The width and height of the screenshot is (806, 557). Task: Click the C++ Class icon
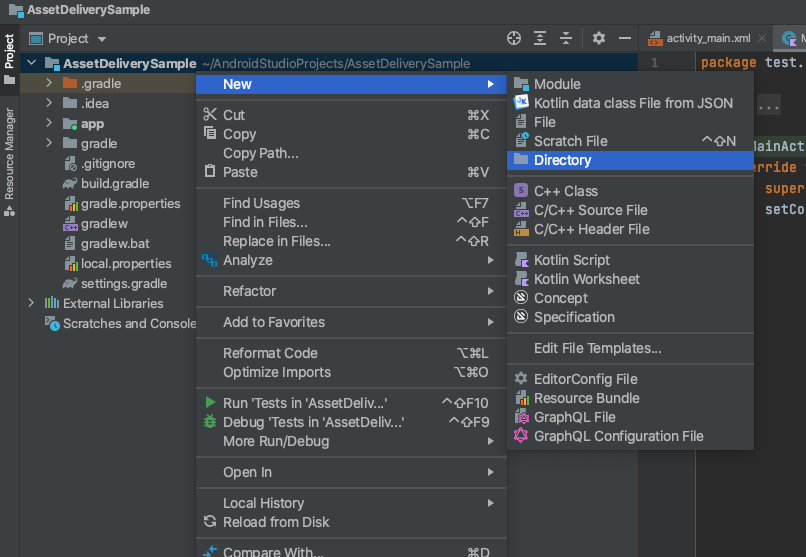(x=521, y=191)
